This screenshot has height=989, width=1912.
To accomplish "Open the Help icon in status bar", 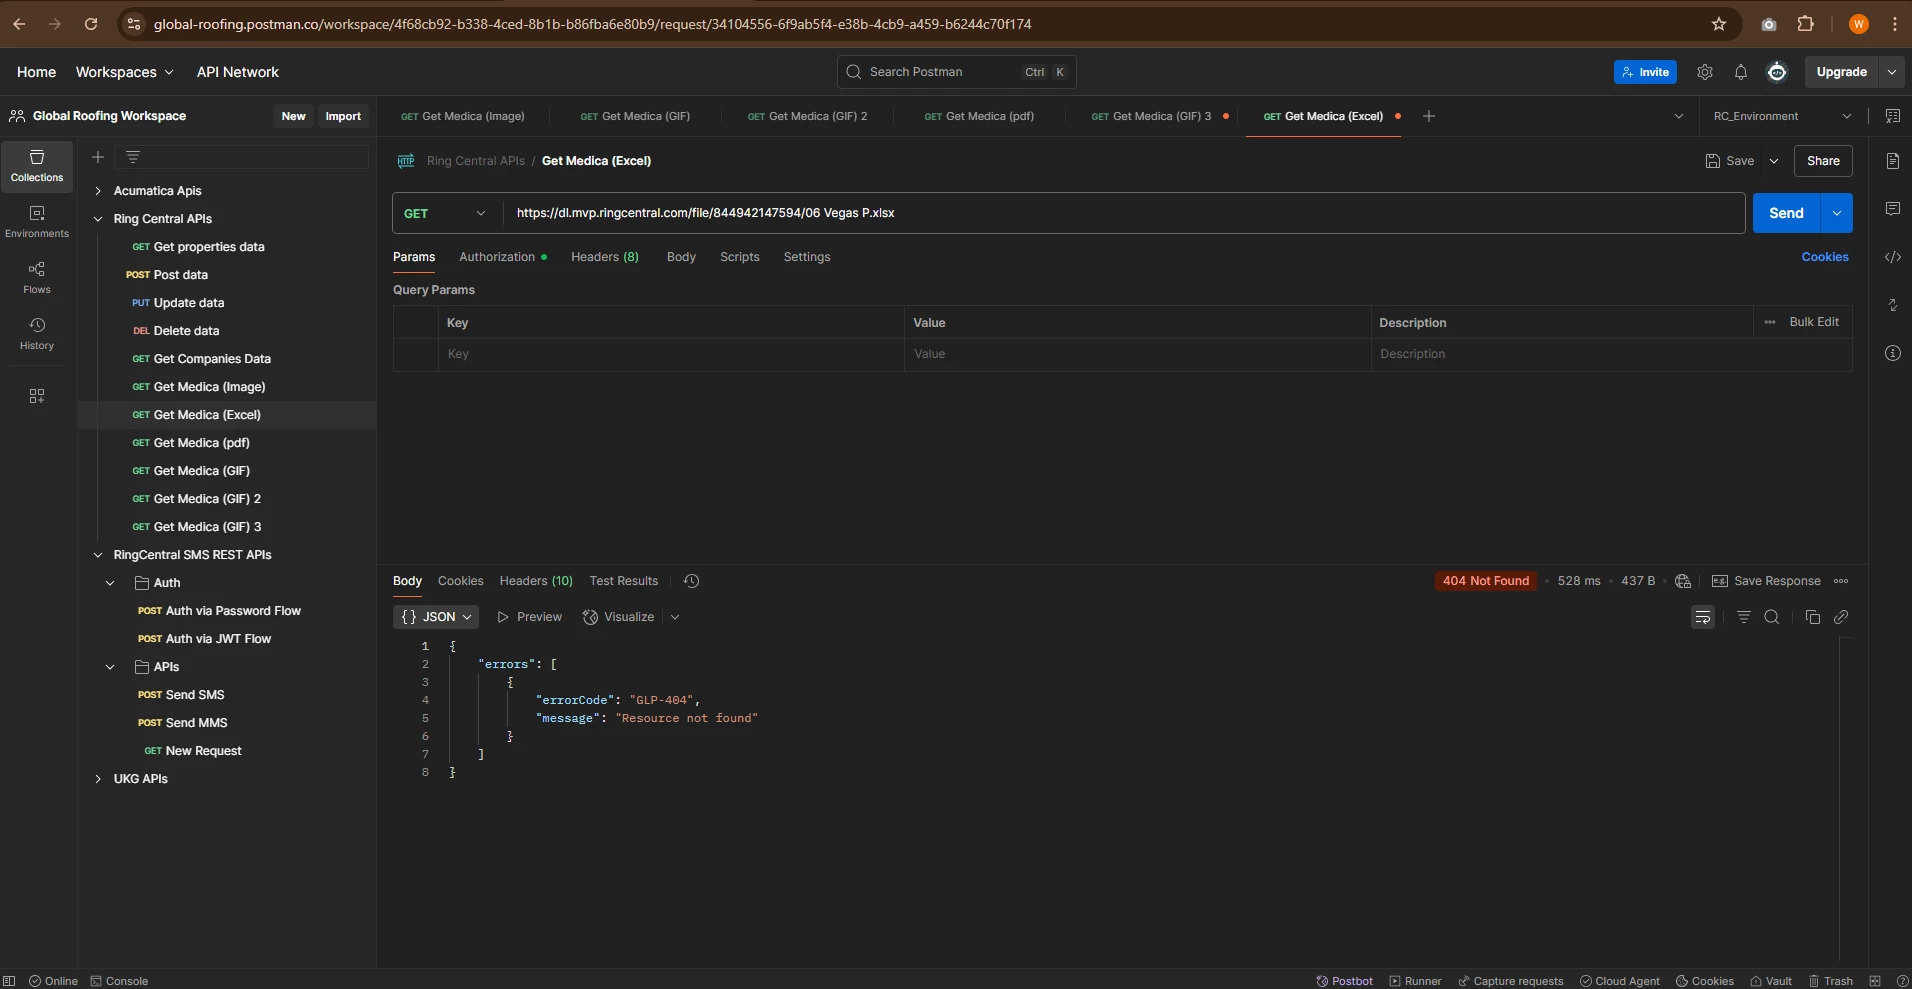I will pyautogui.click(x=1903, y=981).
